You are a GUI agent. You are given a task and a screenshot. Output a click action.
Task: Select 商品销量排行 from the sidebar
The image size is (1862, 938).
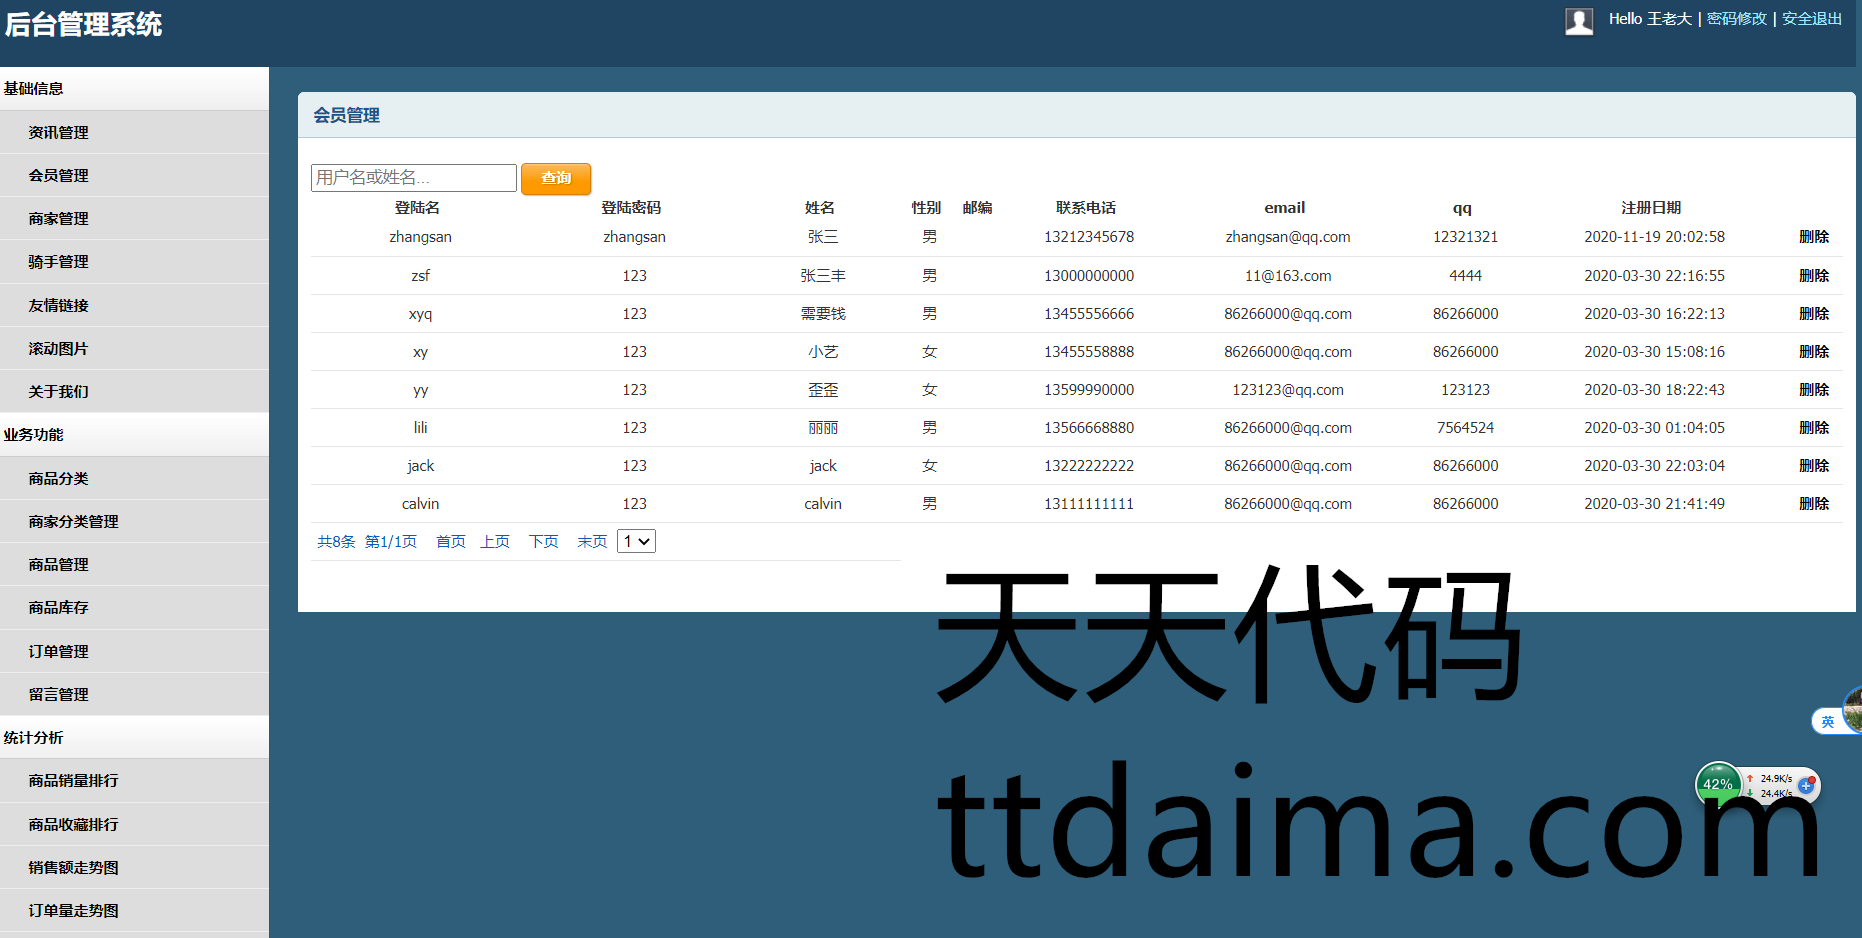(73, 781)
